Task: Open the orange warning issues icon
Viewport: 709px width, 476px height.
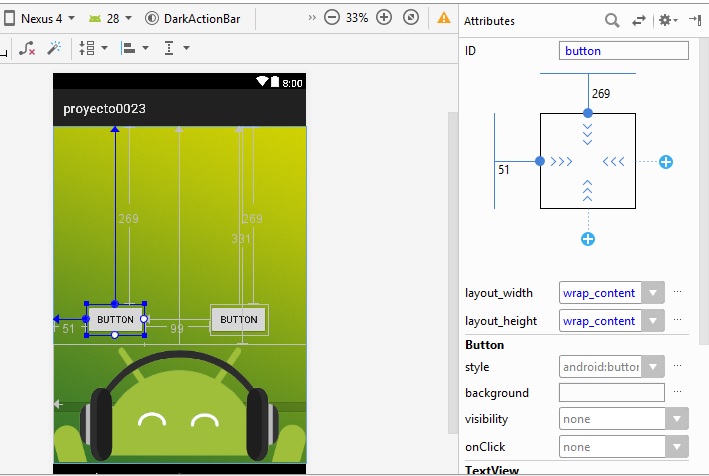Action: 444,18
